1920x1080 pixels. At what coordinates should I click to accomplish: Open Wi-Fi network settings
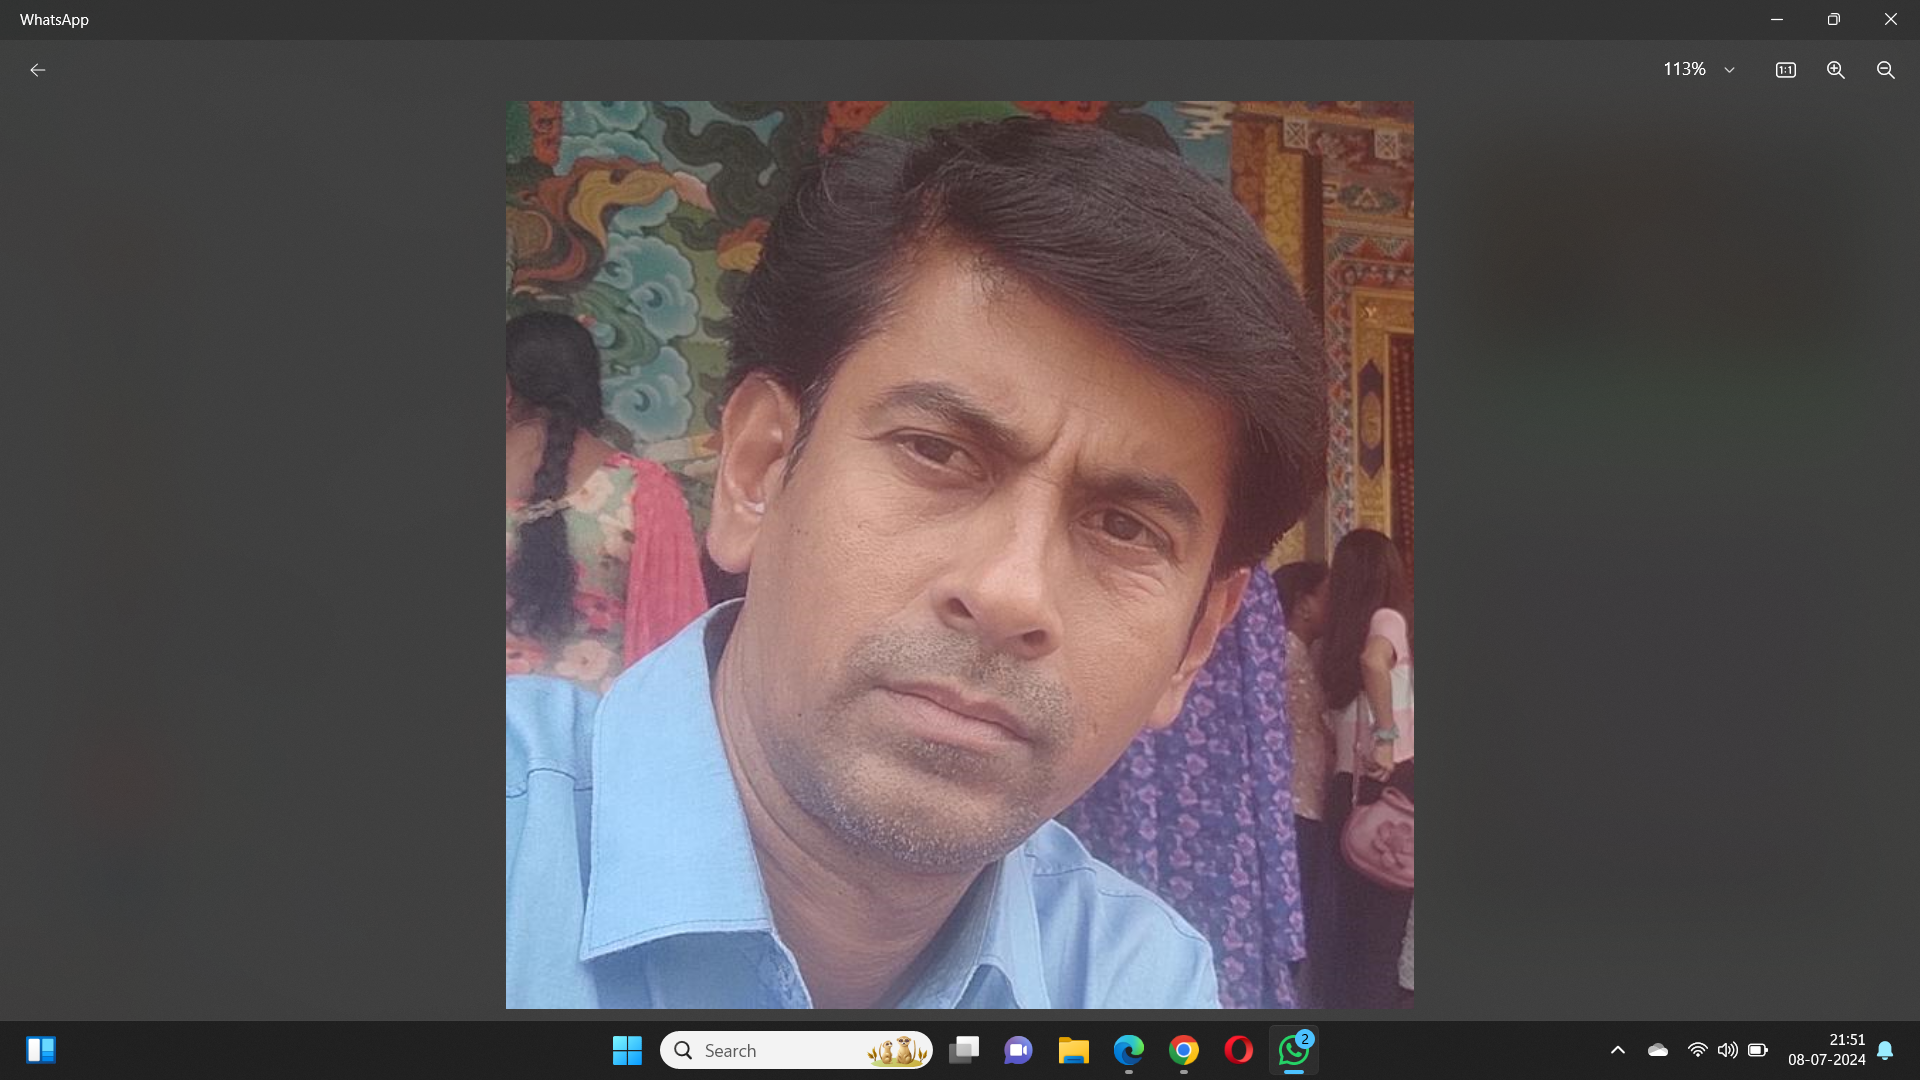pos(1697,1050)
